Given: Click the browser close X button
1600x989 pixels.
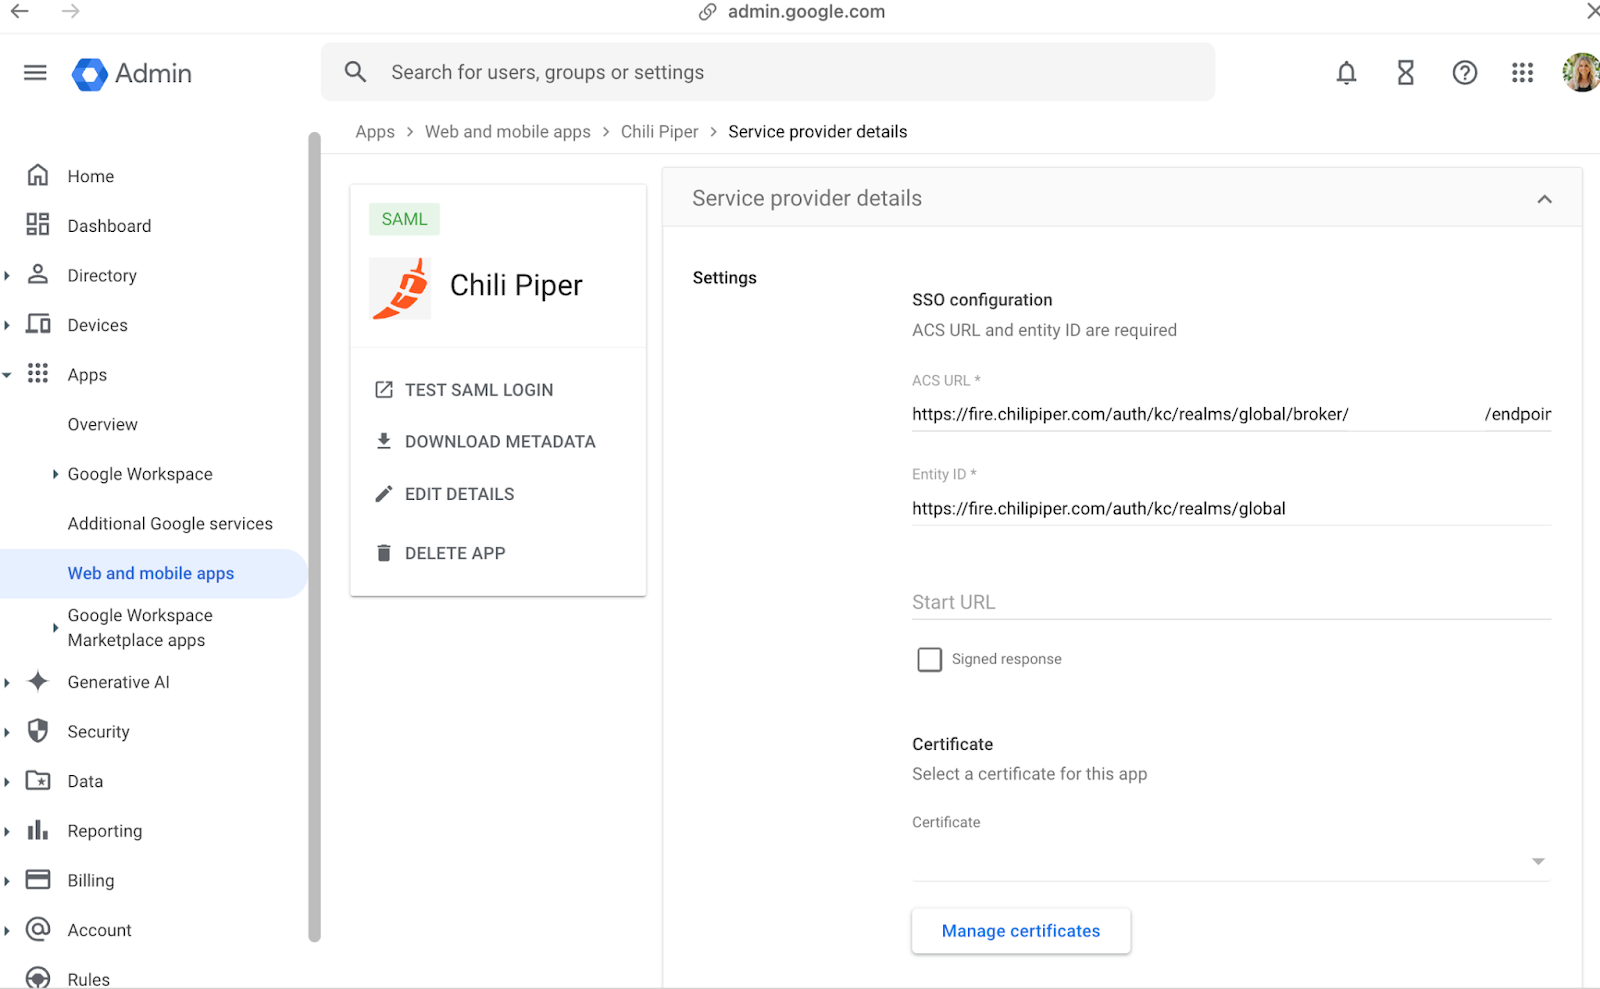Looking at the screenshot, I should click(x=1592, y=11).
